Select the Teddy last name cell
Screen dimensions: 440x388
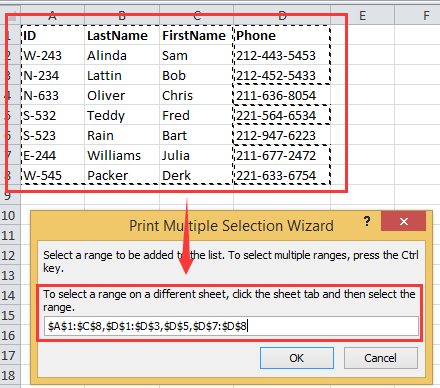tap(122, 115)
